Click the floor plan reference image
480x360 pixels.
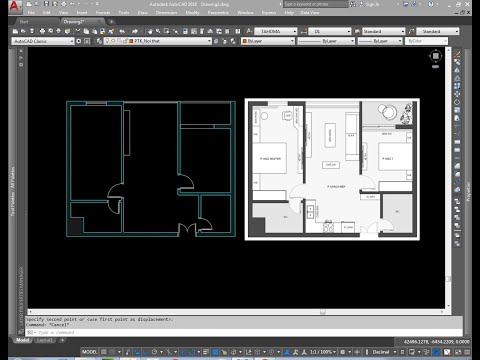click(332, 169)
